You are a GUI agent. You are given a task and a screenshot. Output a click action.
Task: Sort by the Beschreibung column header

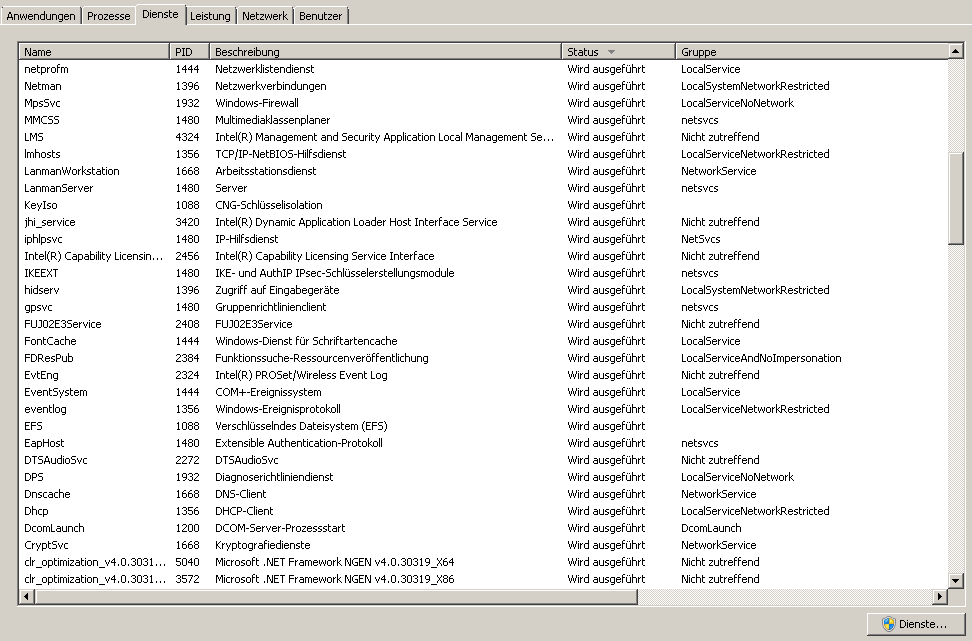(x=386, y=52)
